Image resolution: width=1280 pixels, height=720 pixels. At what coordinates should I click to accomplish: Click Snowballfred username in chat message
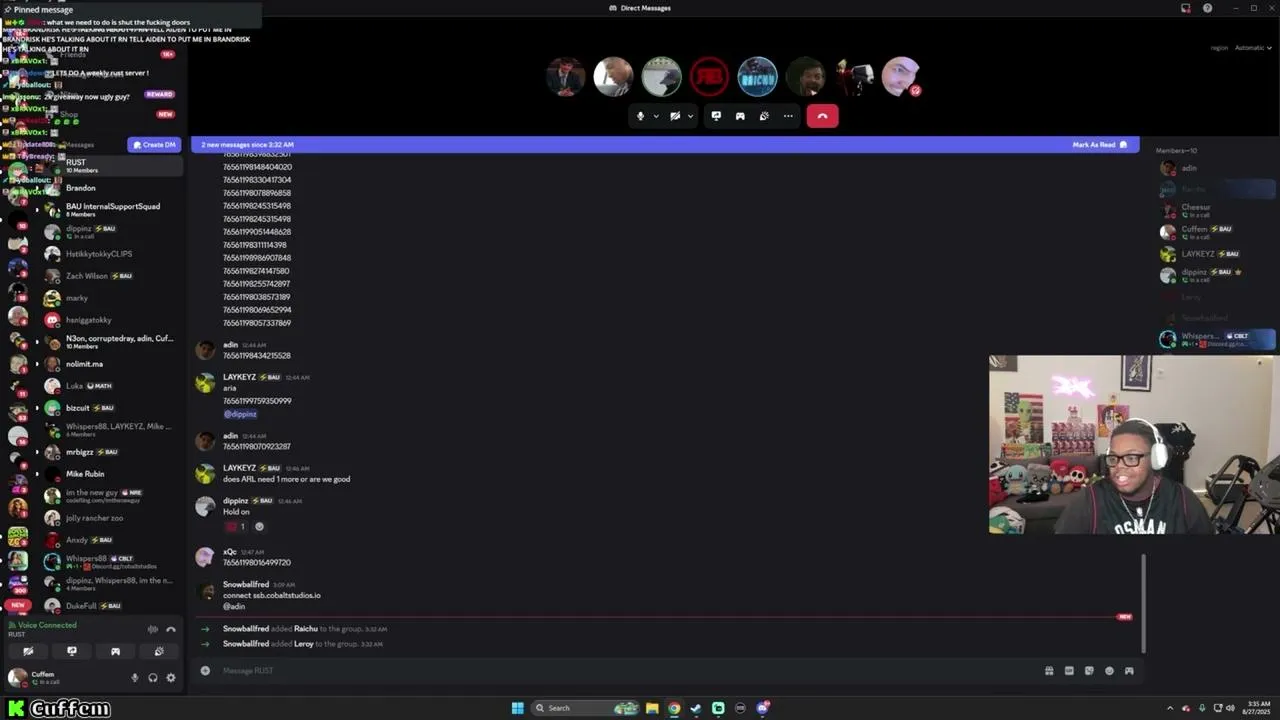(246, 584)
